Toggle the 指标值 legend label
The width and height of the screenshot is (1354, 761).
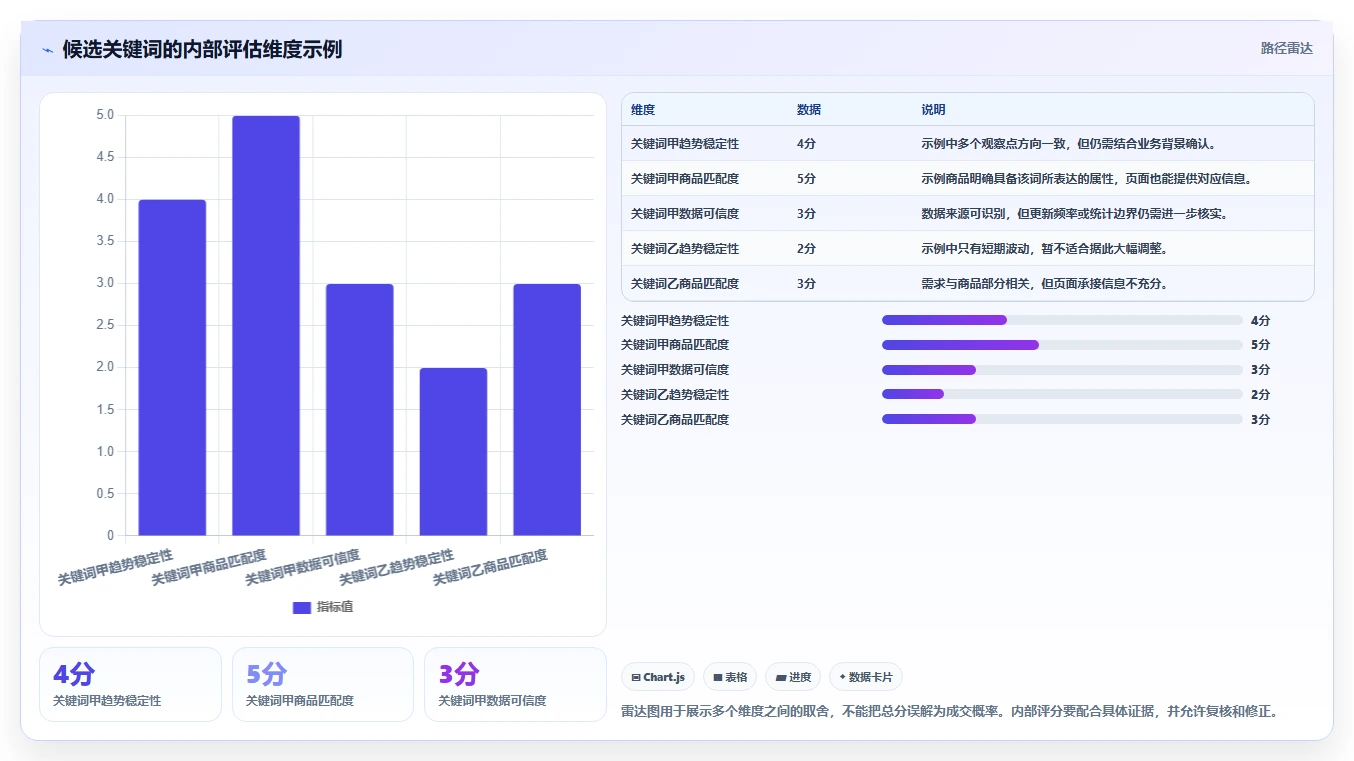pyautogui.click(x=335, y=607)
